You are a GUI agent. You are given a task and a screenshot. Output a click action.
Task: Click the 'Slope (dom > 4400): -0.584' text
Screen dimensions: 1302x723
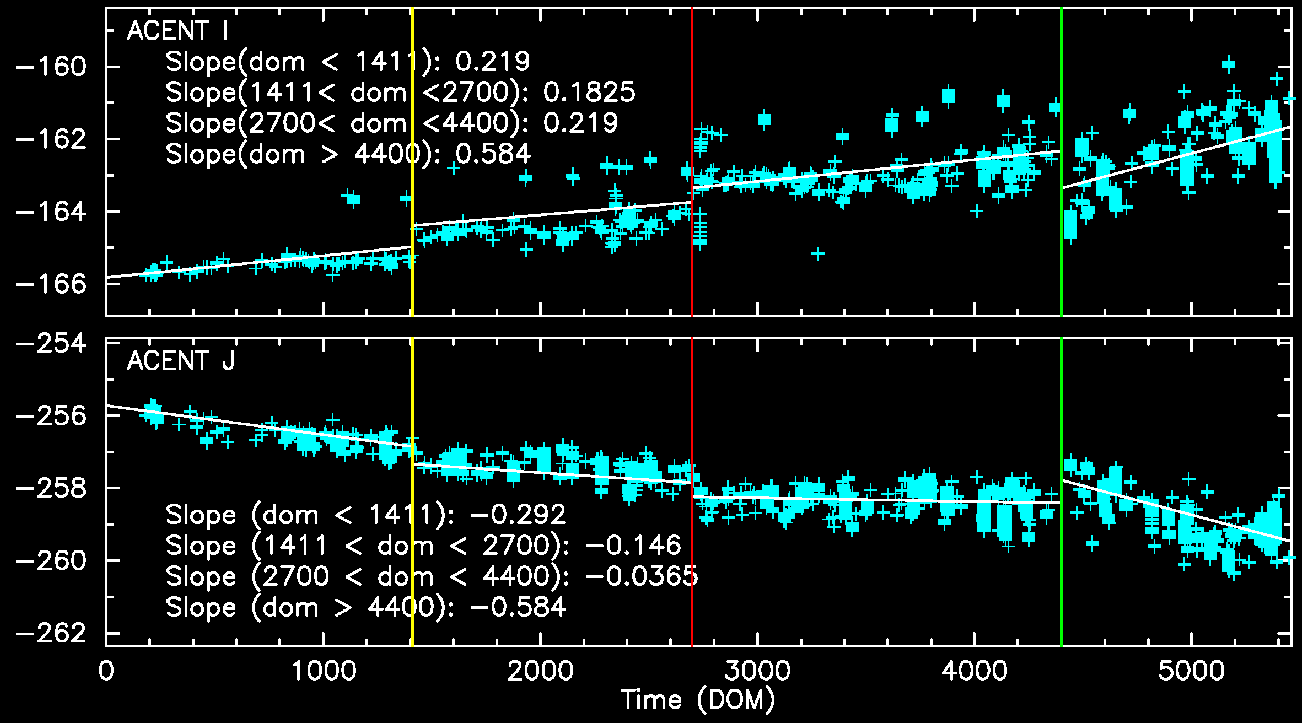click(x=366, y=608)
